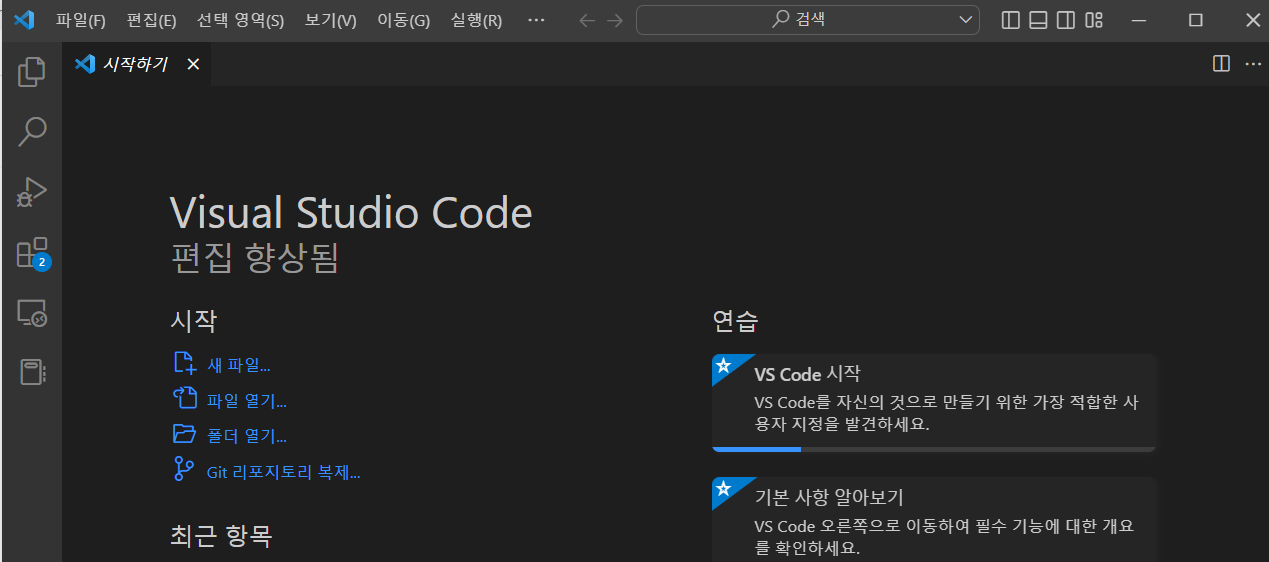Click the VS Code logo in title bar
Image resolution: width=1269 pixels, height=562 pixels.
pos(24,20)
